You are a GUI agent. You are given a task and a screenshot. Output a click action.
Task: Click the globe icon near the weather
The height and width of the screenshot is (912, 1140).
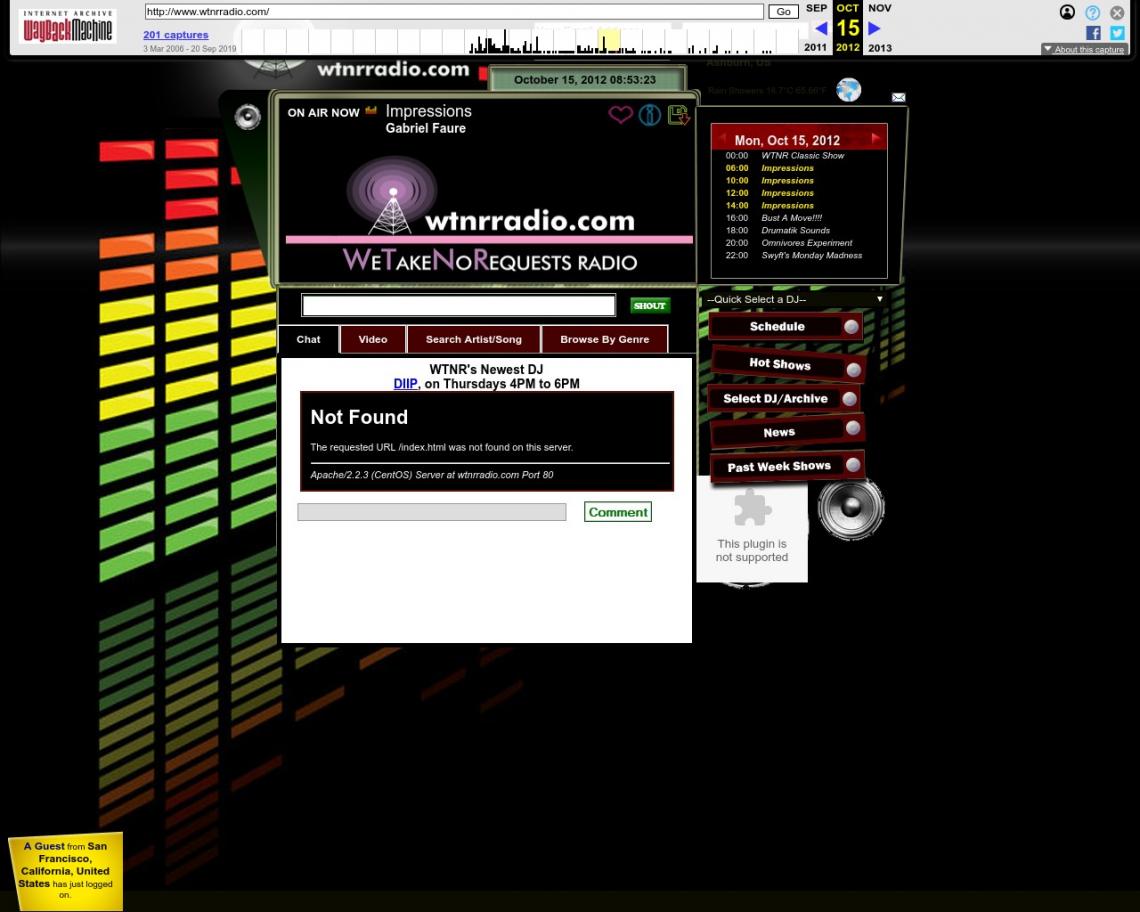coord(848,90)
